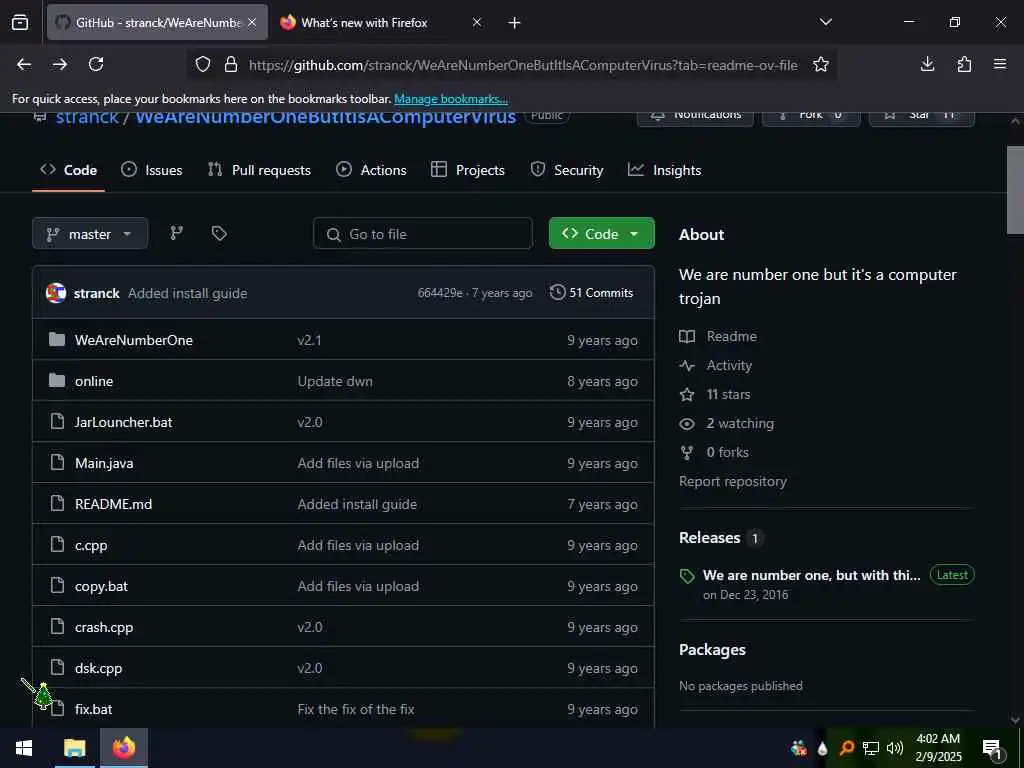The image size is (1024, 768).
Task: Open new browser tab
Action: 515,22
